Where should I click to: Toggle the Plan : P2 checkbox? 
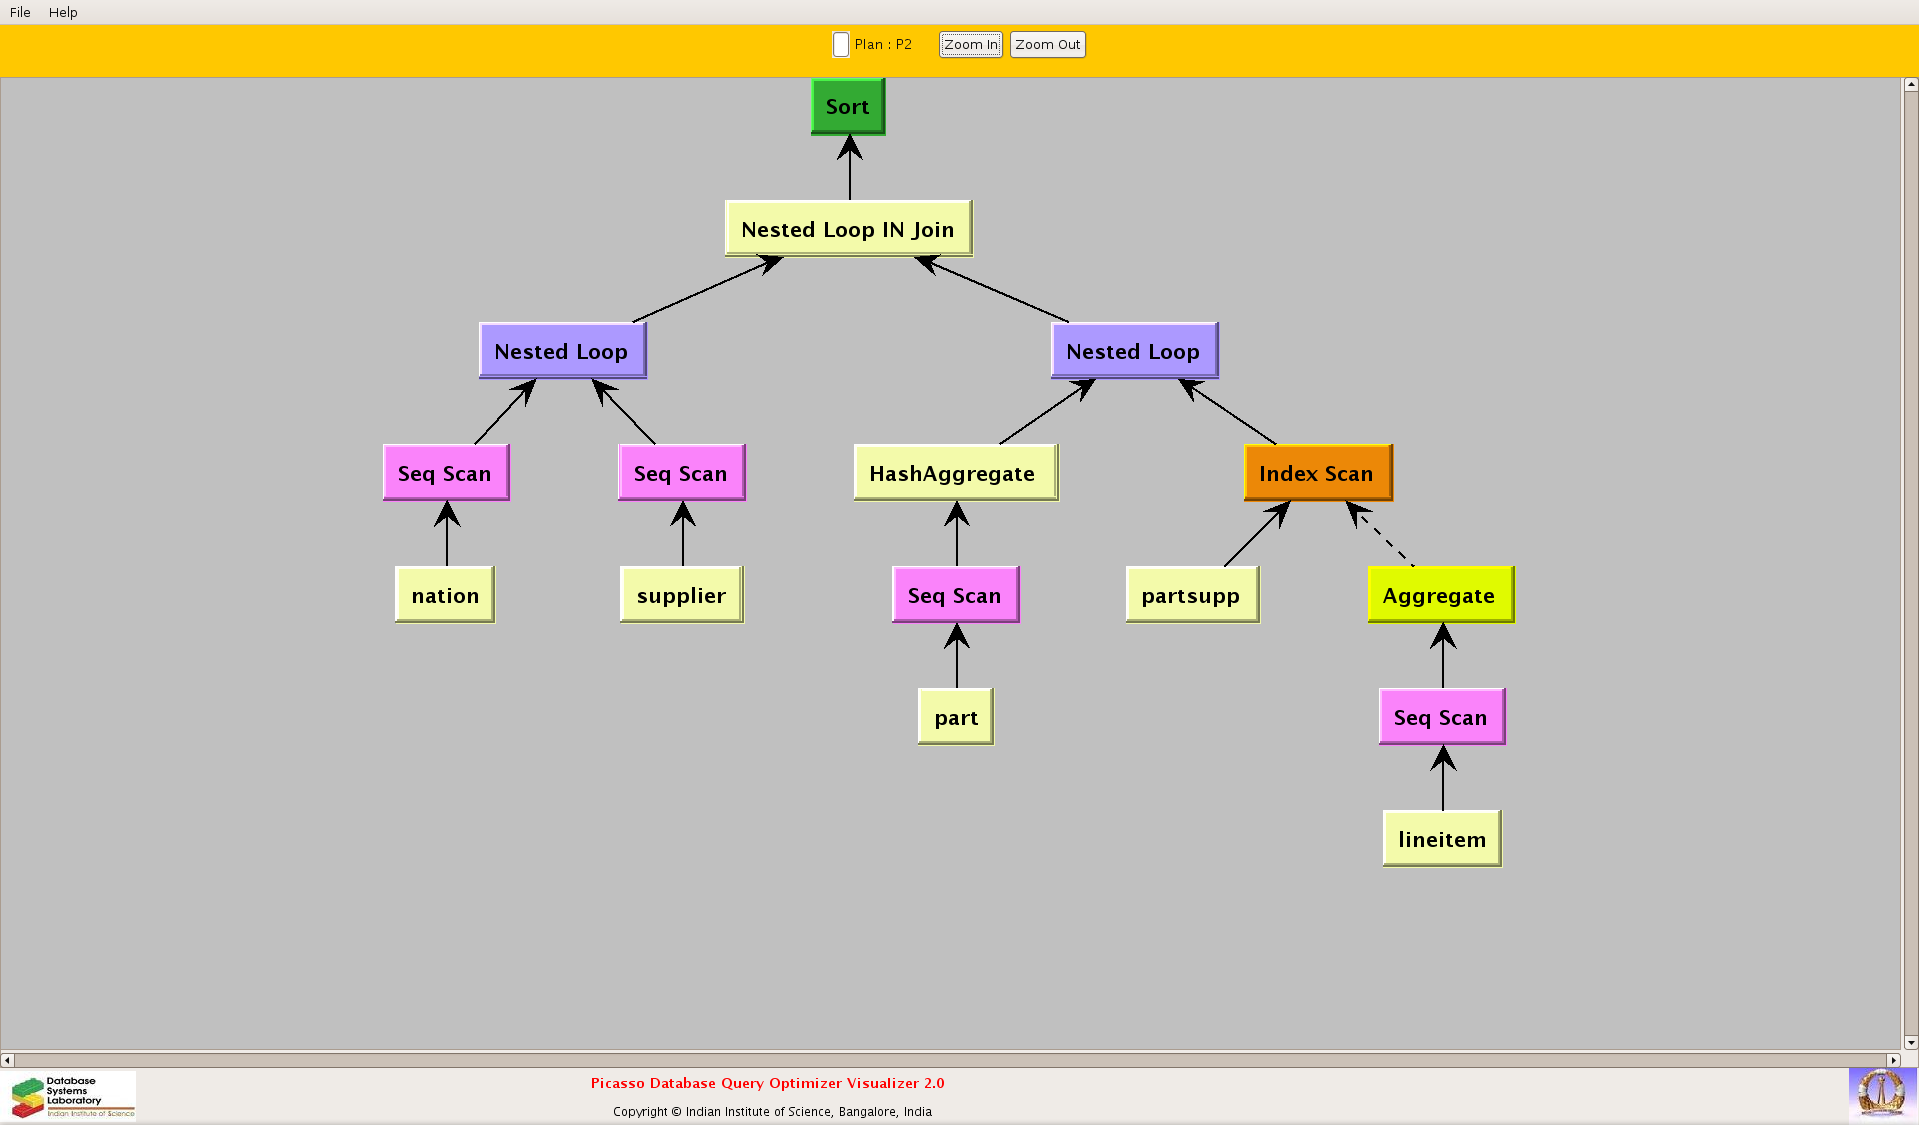click(841, 45)
